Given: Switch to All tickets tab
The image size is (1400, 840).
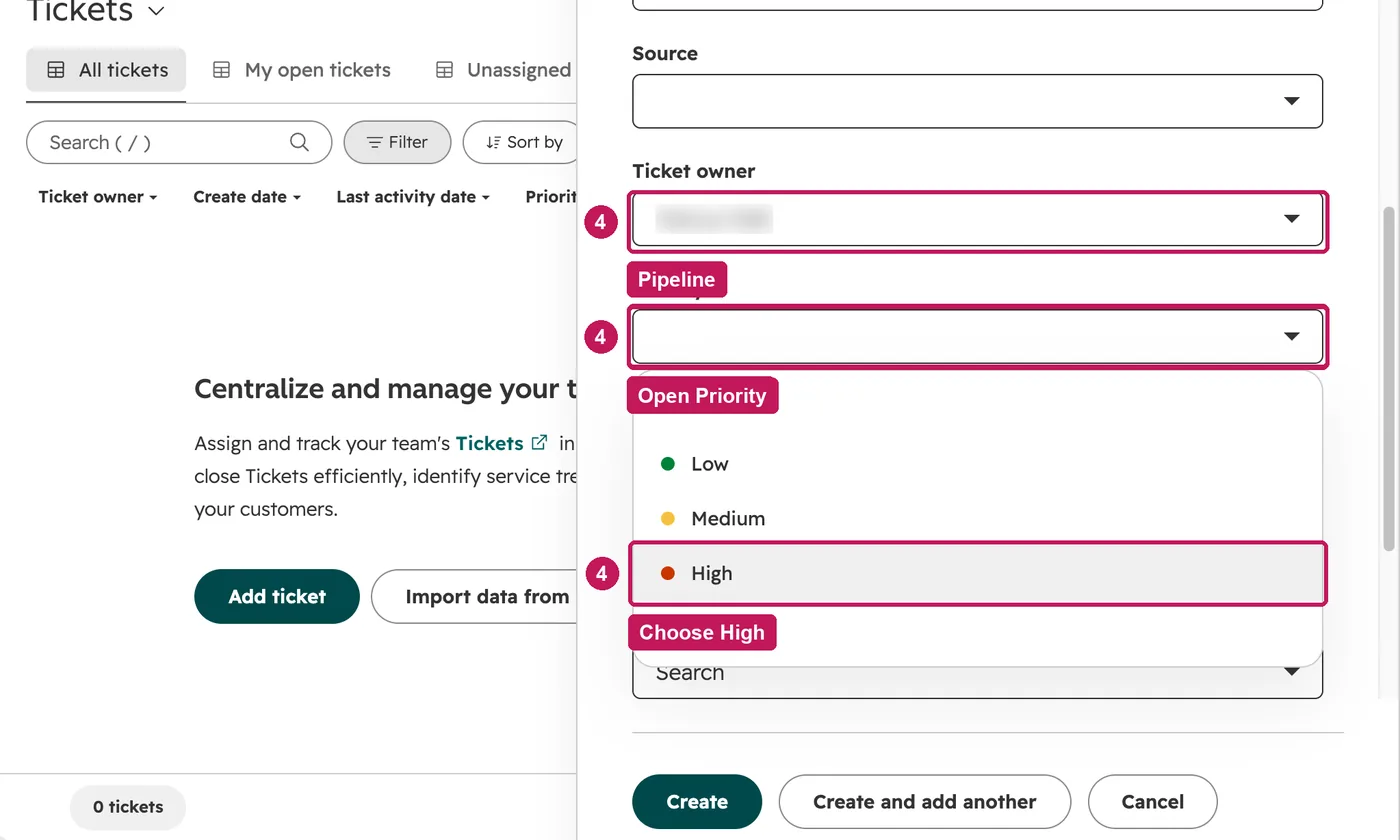Looking at the screenshot, I should click(x=106, y=70).
